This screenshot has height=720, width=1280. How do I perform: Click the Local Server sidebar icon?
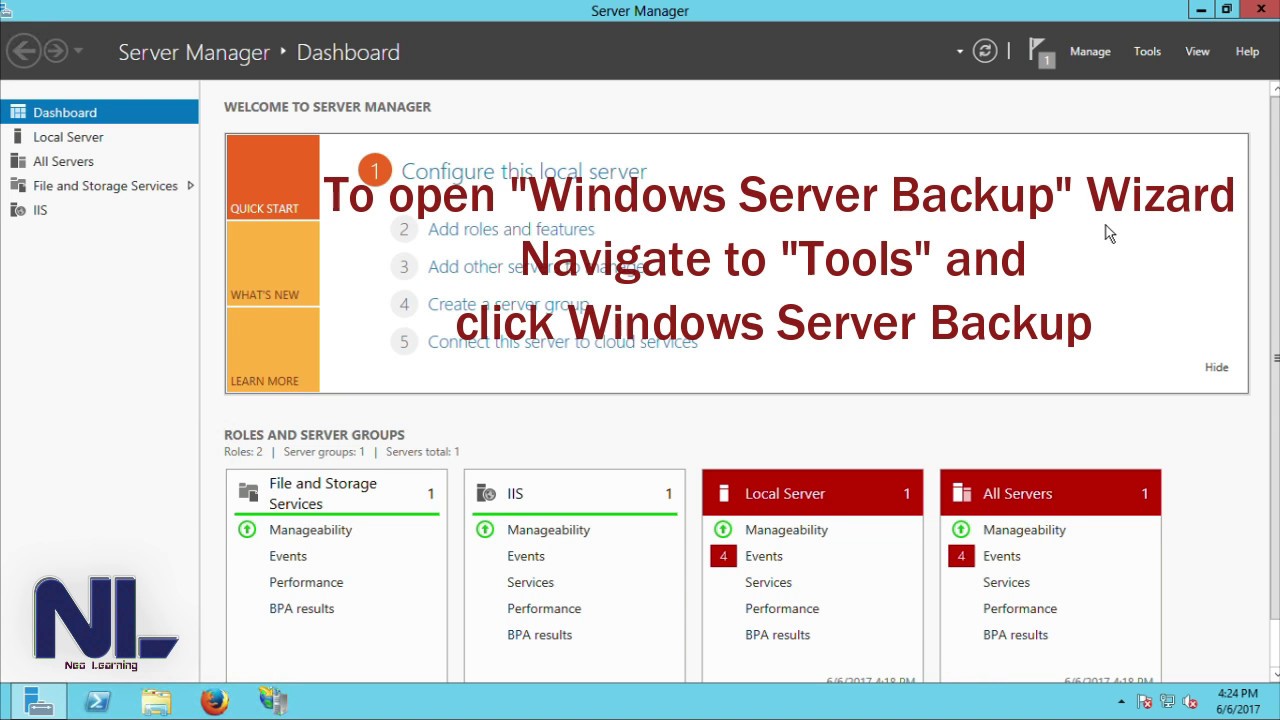[17, 136]
